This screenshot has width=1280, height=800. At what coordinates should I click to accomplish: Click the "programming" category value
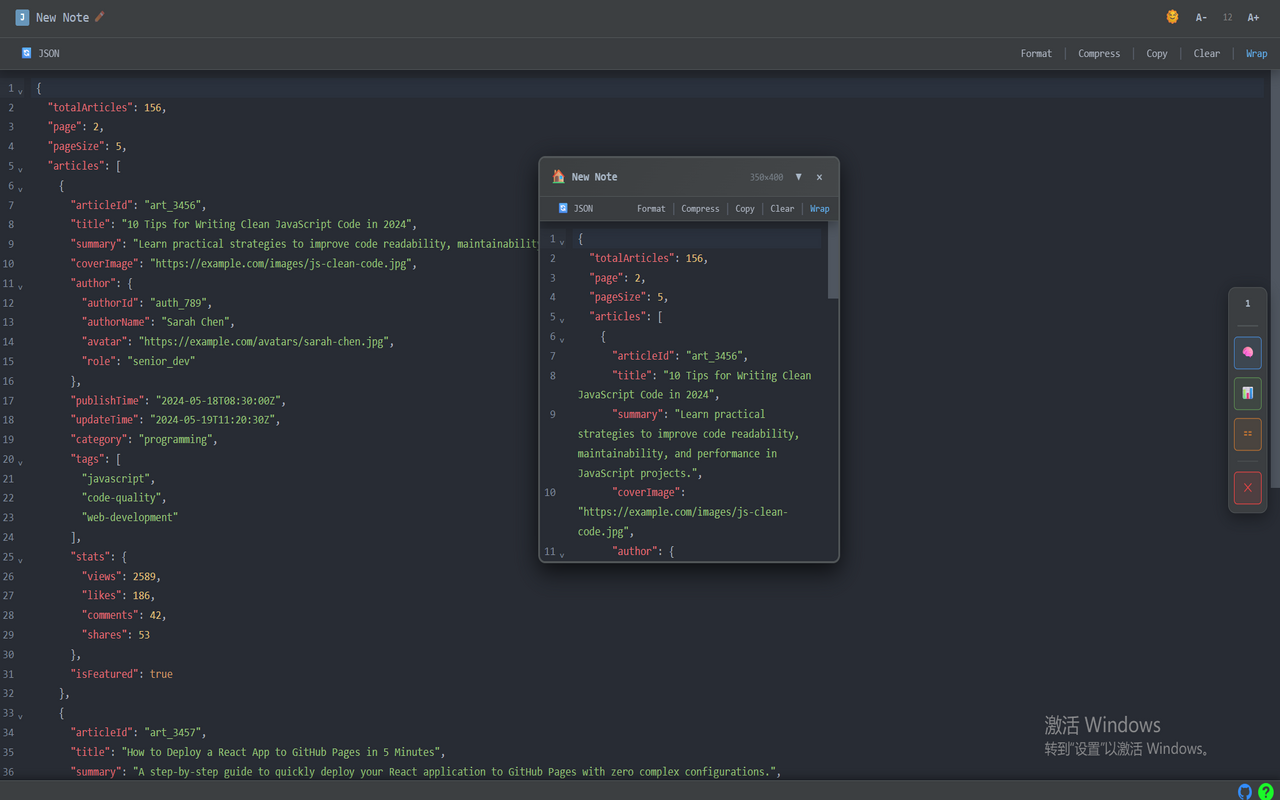(174, 439)
